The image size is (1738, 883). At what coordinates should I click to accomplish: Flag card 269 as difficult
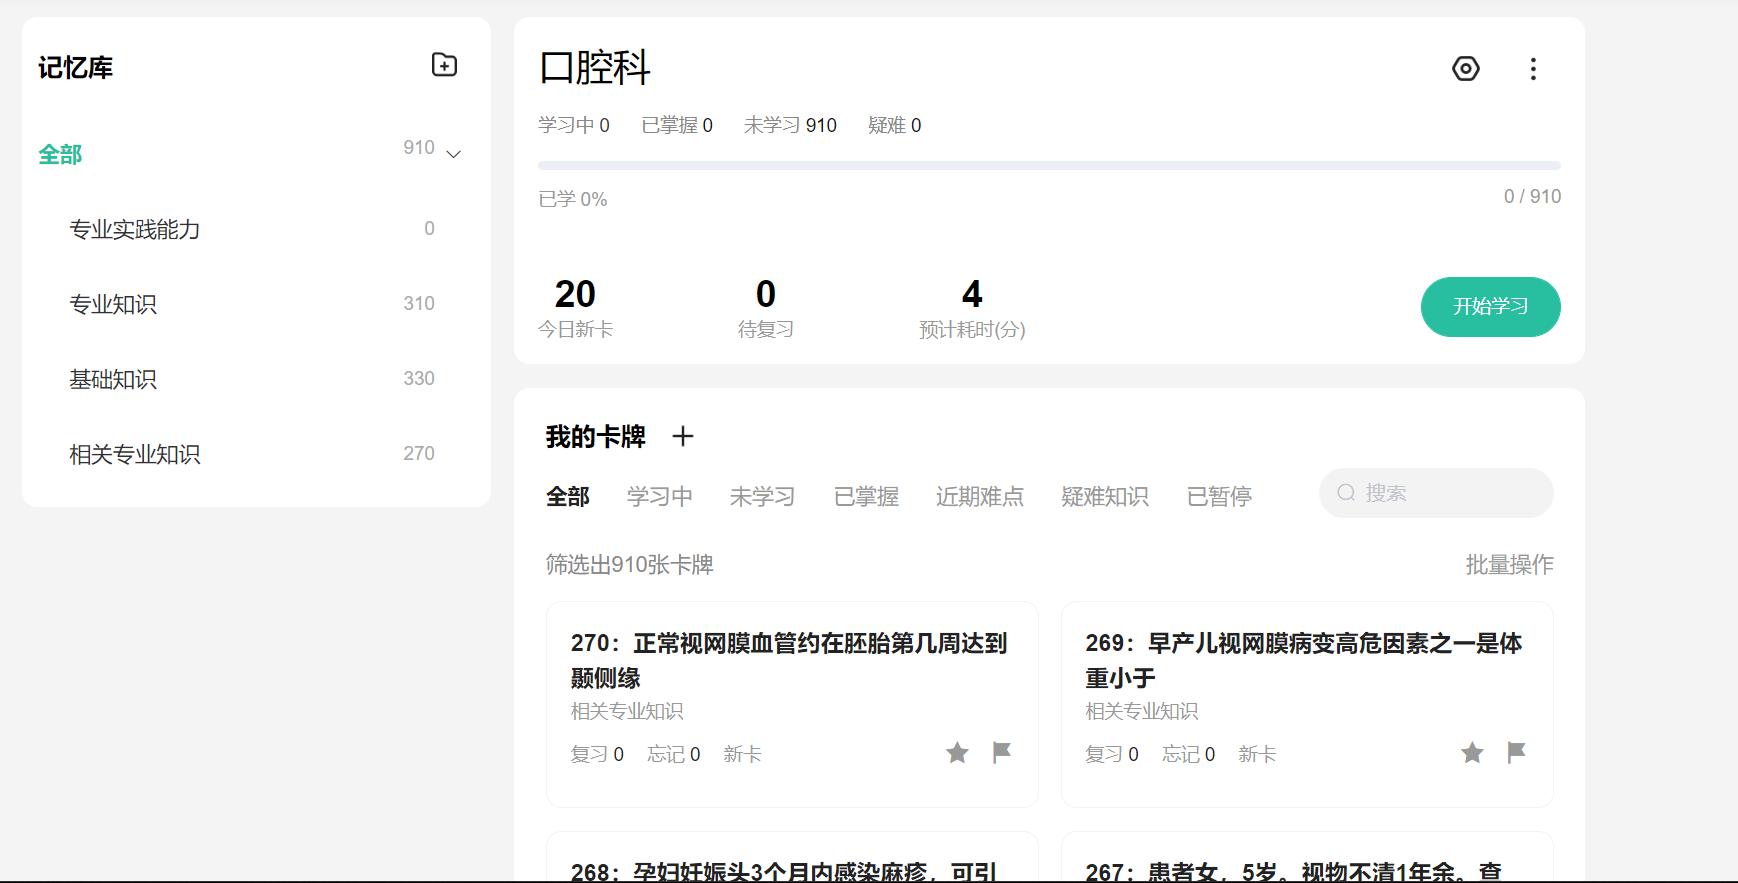[x=1517, y=752]
